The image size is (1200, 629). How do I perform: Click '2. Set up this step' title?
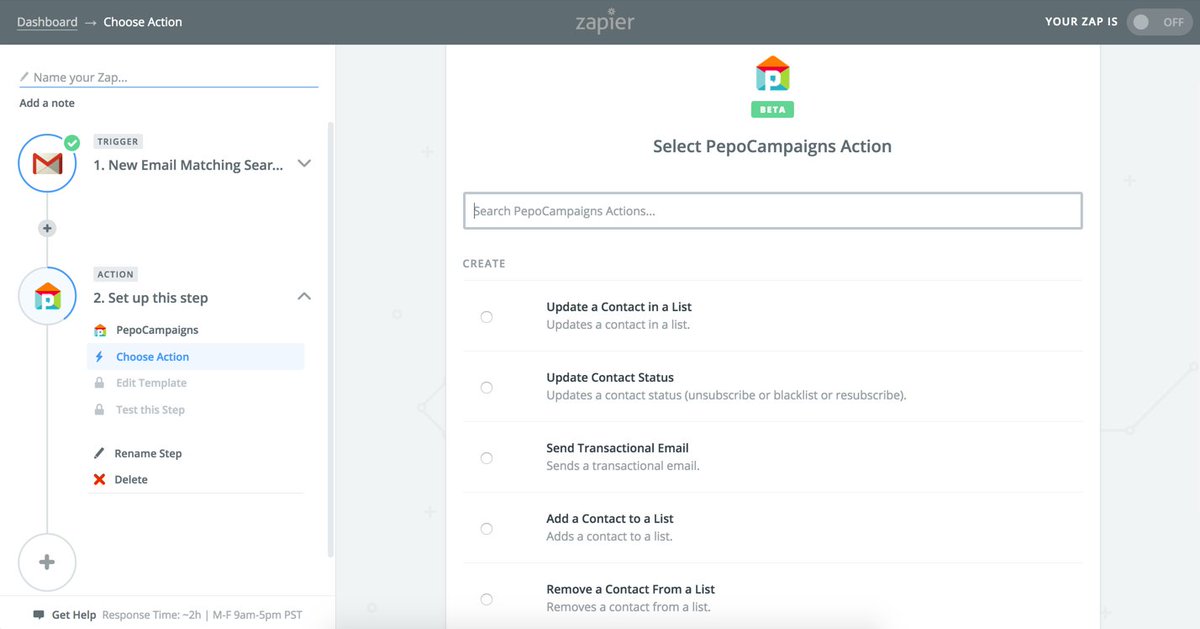pos(151,298)
